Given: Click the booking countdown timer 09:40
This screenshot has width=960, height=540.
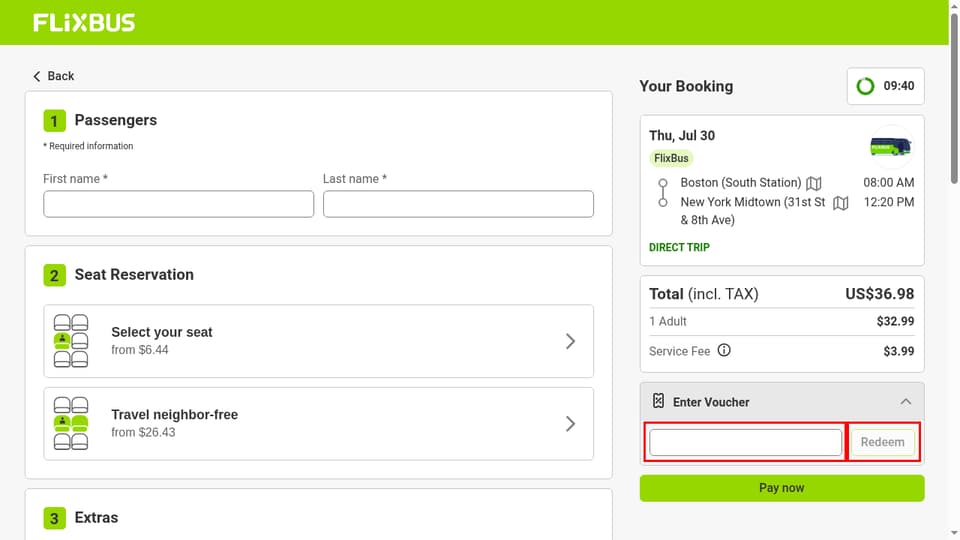Looking at the screenshot, I should click(885, 86).
